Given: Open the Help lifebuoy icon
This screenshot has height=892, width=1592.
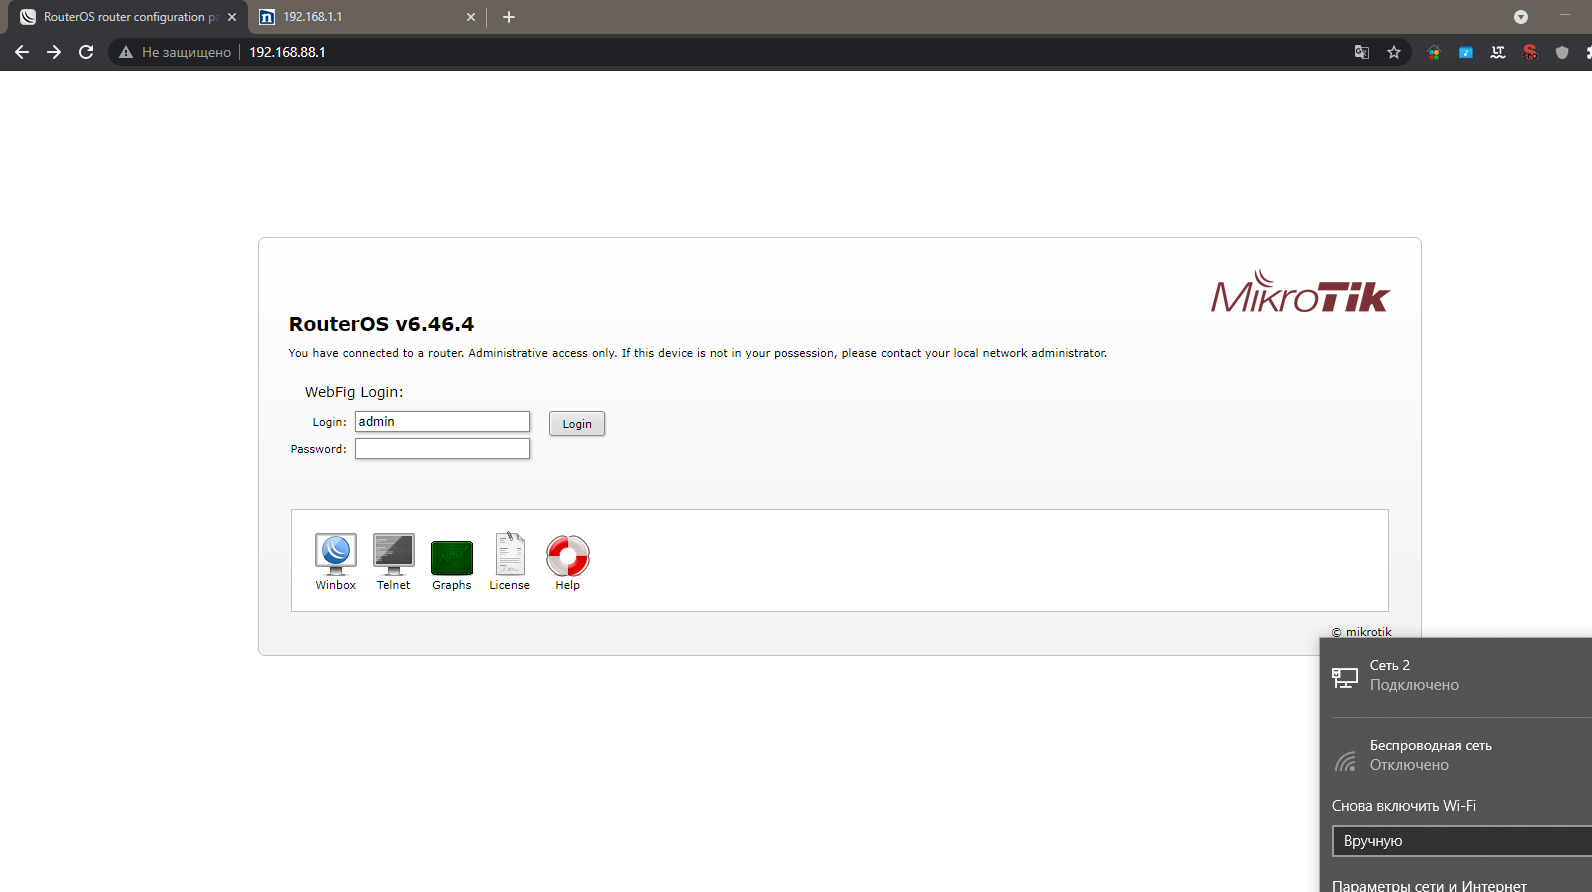Looking at the screenshot, I should [567, 561].
